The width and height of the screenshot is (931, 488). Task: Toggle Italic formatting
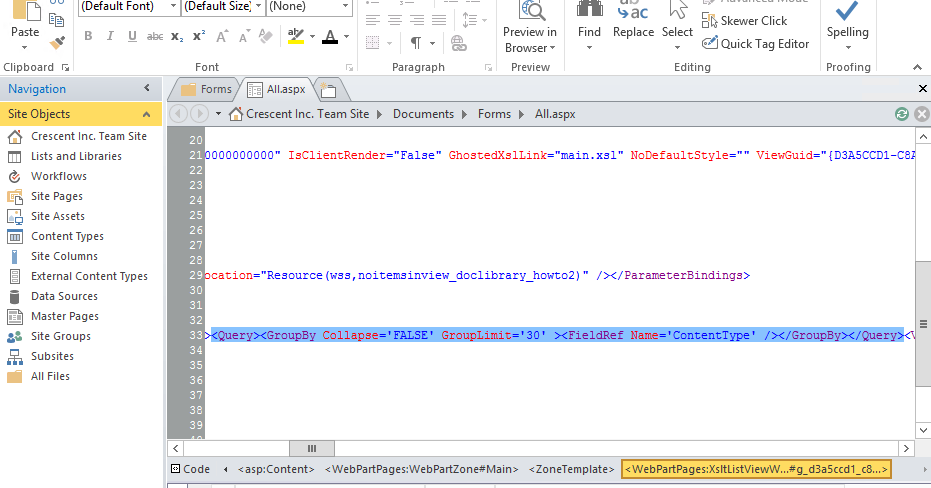(110, 36)
